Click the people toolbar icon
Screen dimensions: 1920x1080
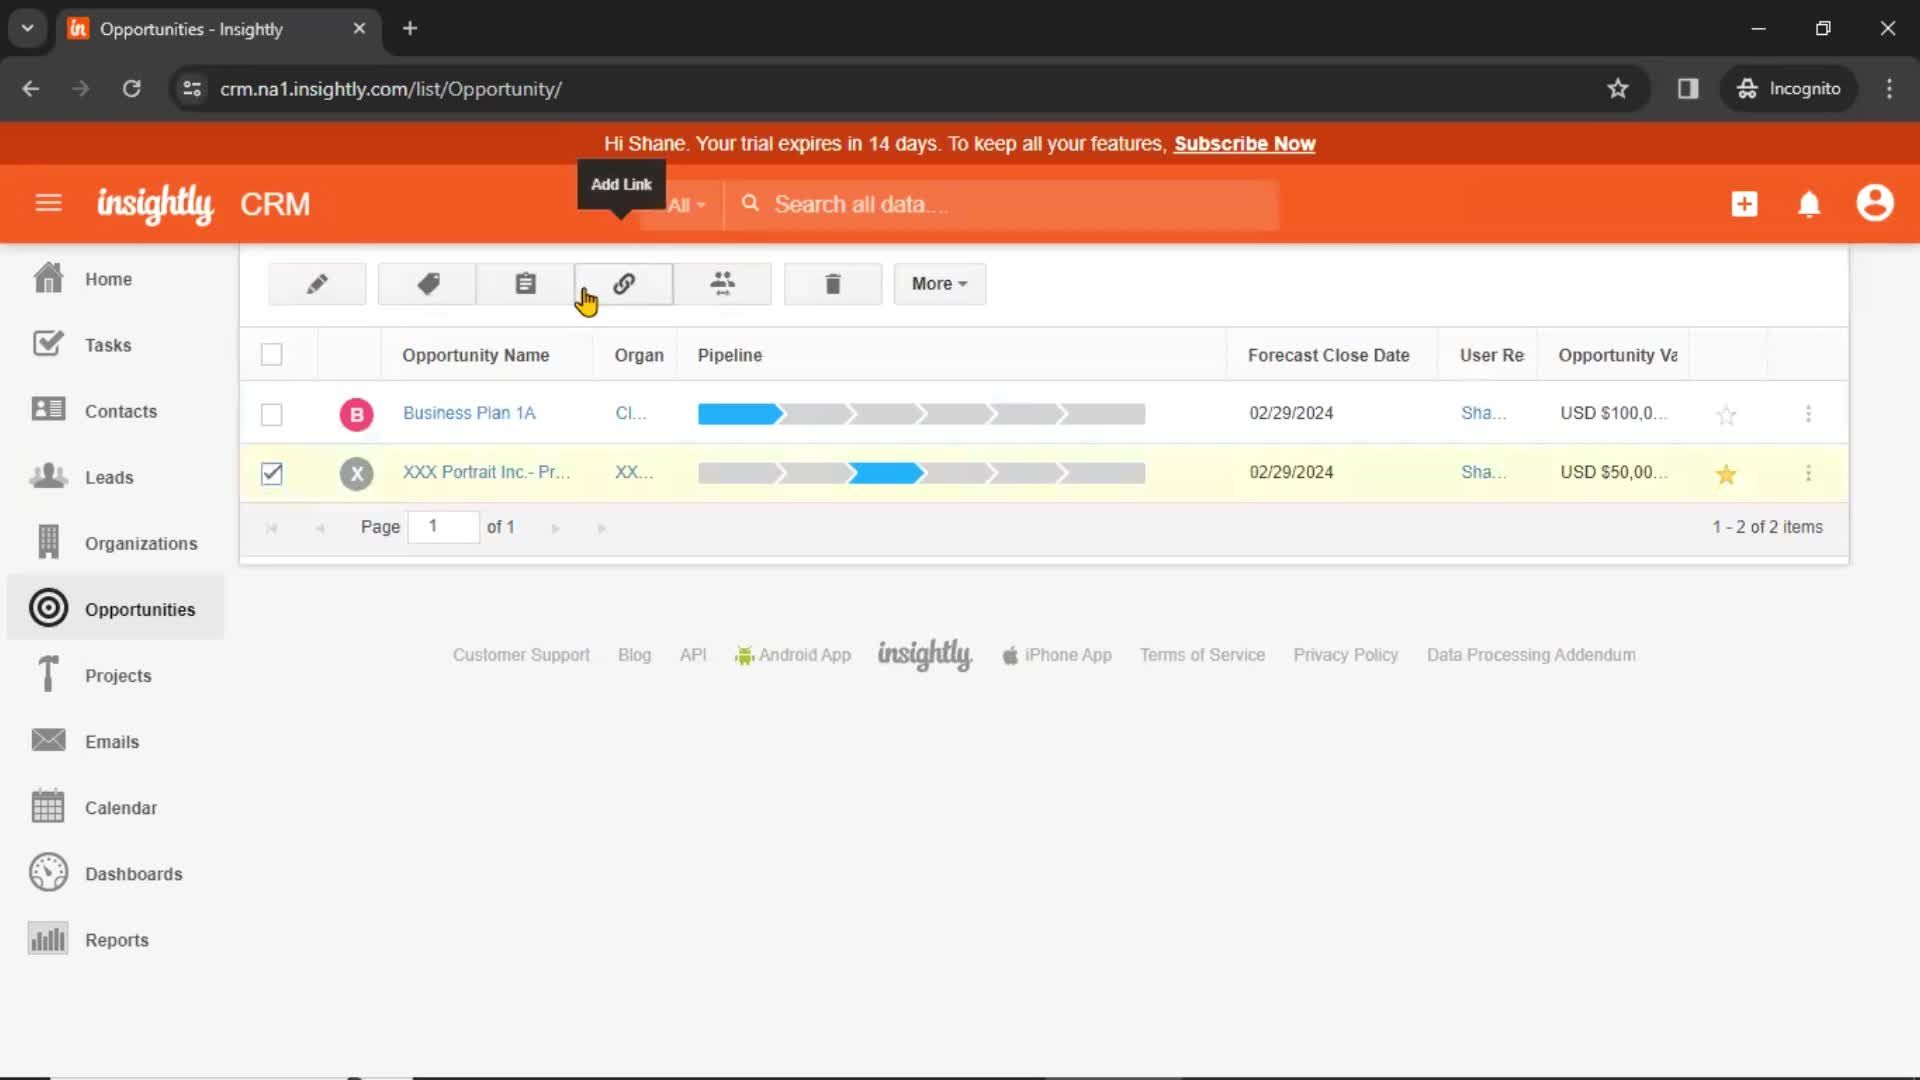coord(722,284)
